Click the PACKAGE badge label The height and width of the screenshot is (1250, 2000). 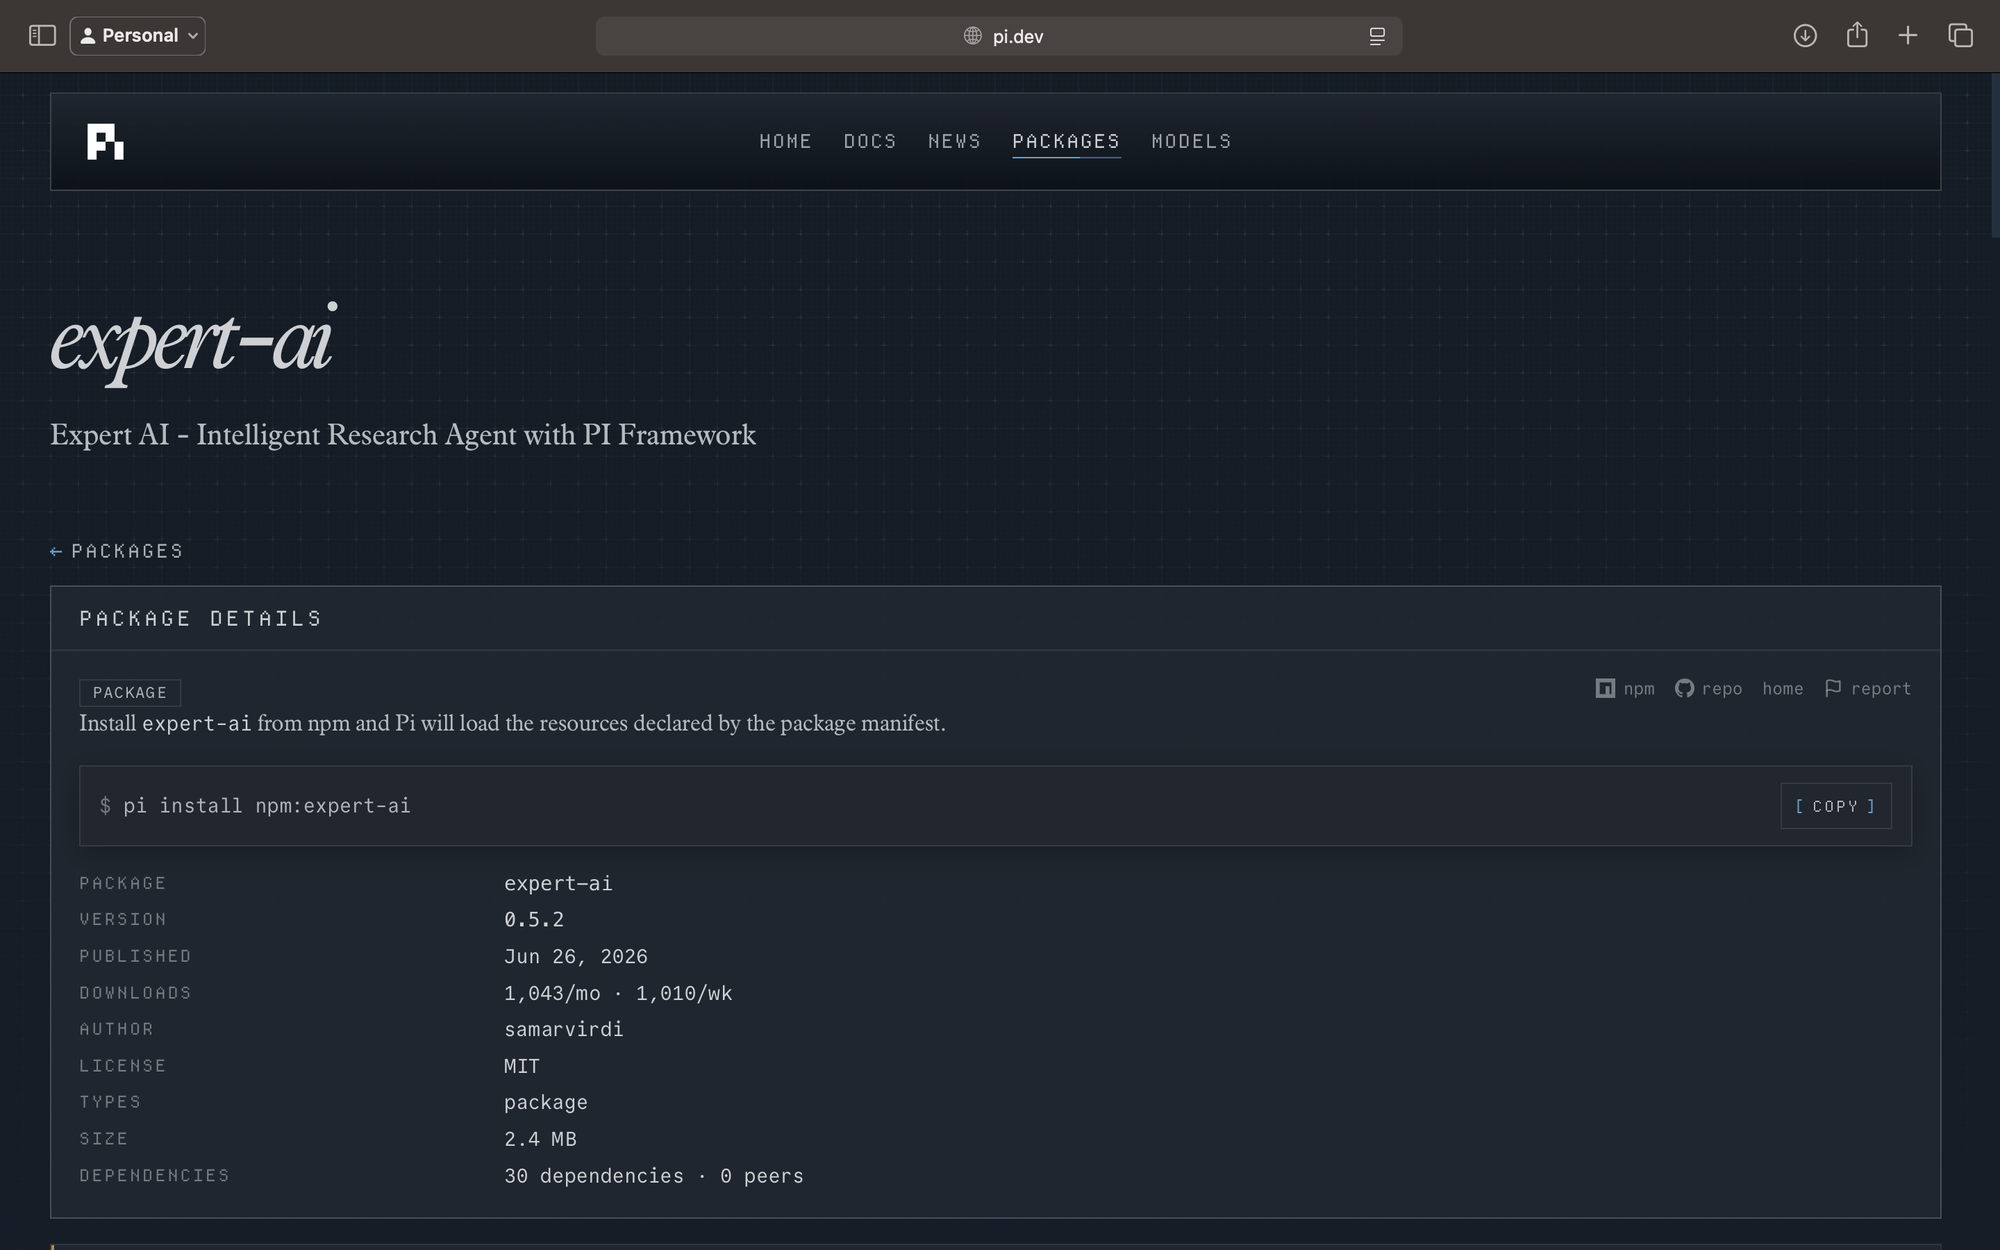[x=130, y=692]
